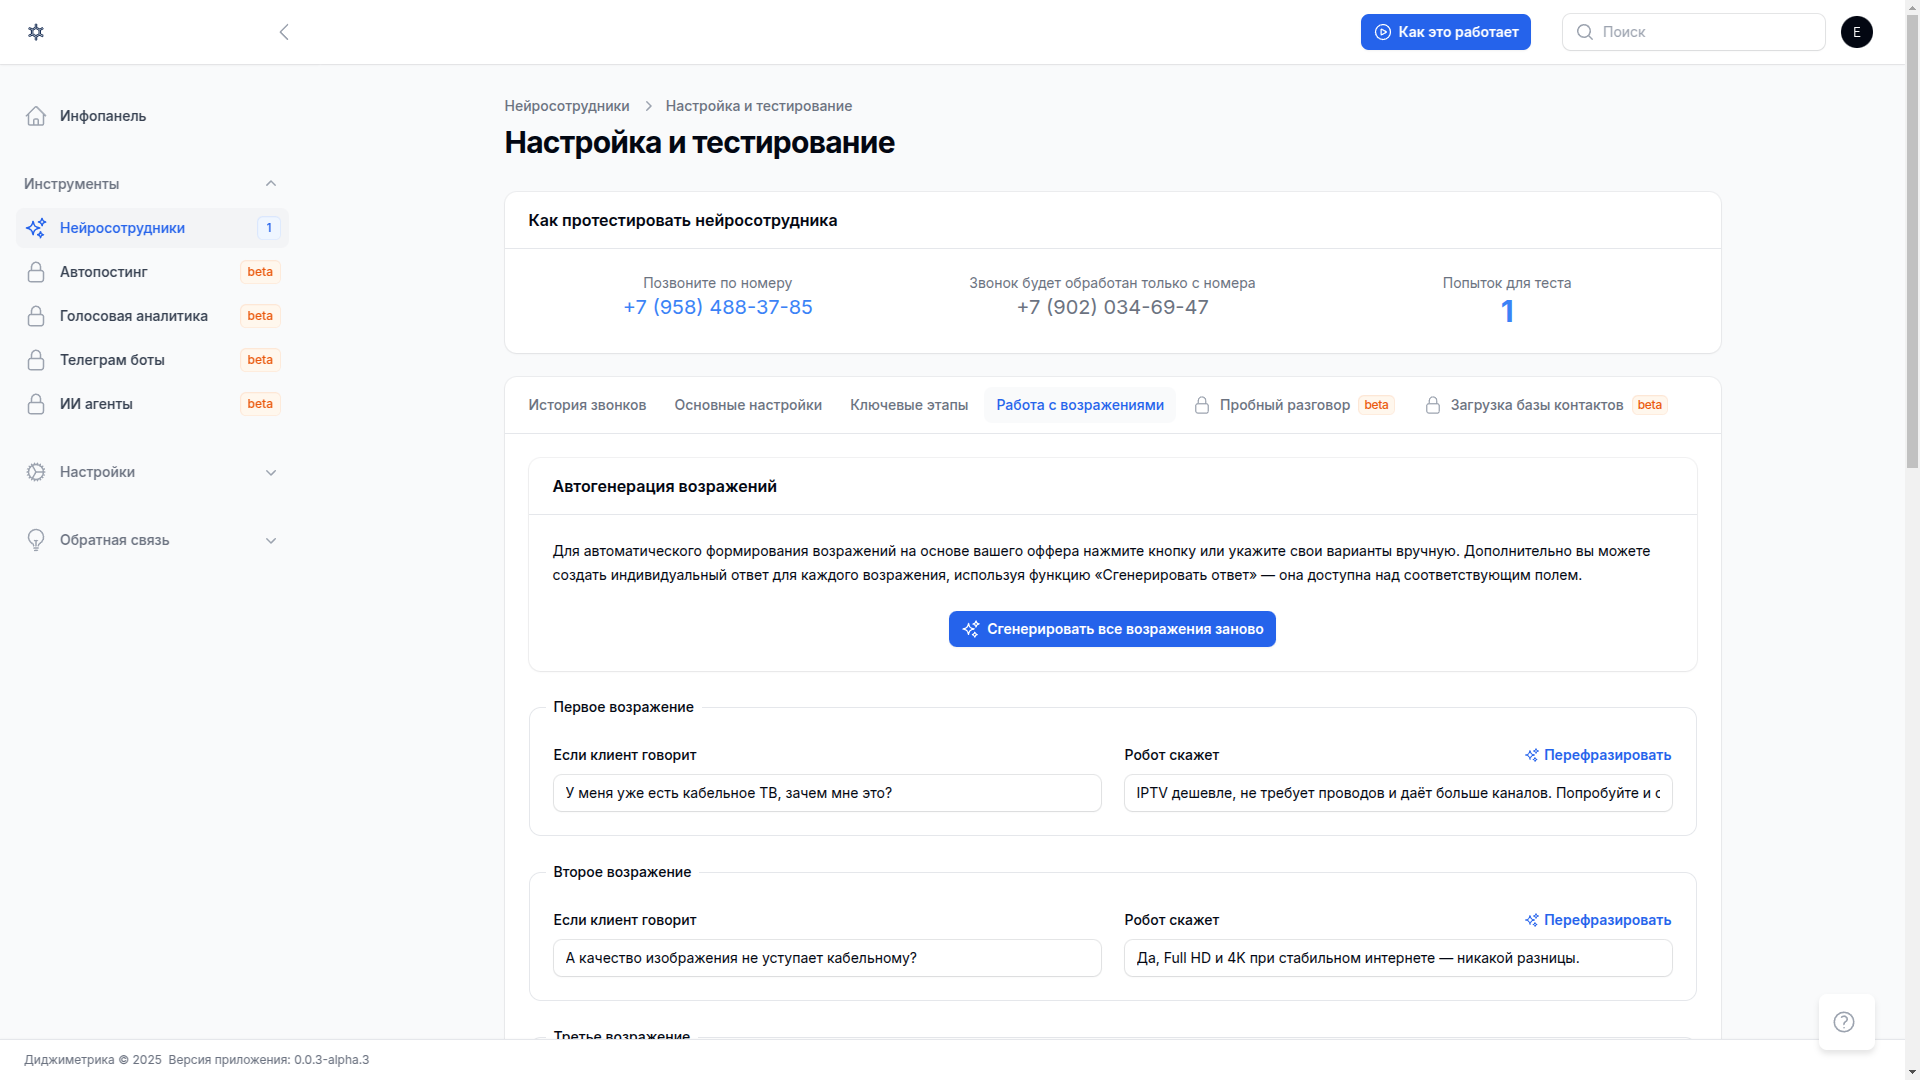Click the app logo icon in header
Screen dimensions: 1920x1080
click(x=36, y=32)
